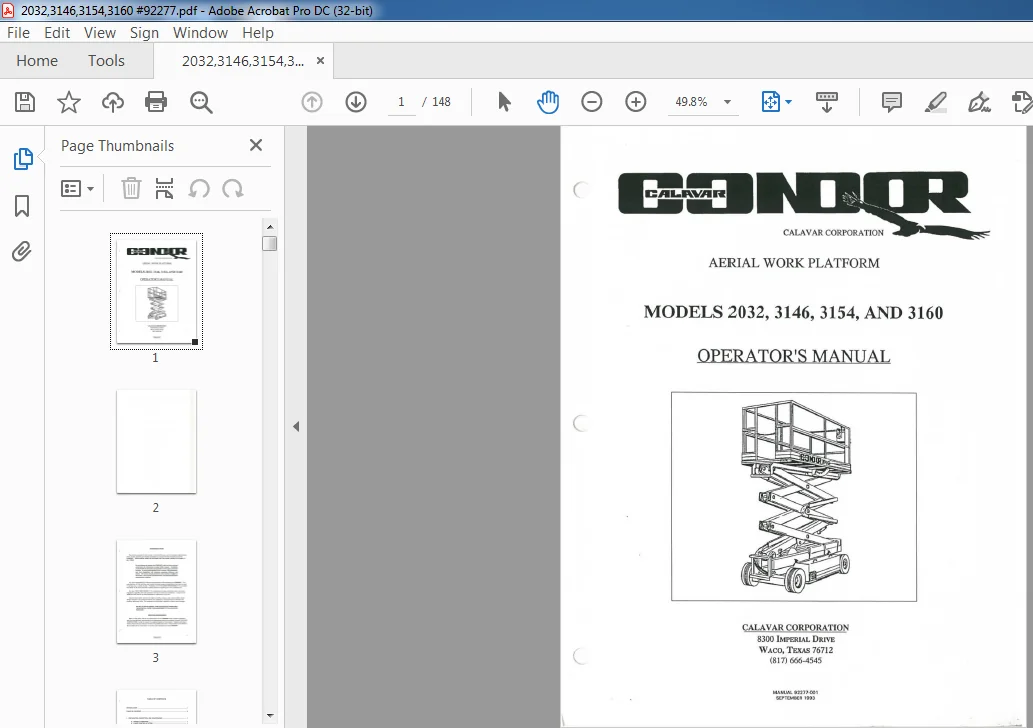The height and width of the screenshot is (728, 1033).
Task: Add a comment with the speech bubble icon
Action: pyautogui.click(x=891, y=102)
